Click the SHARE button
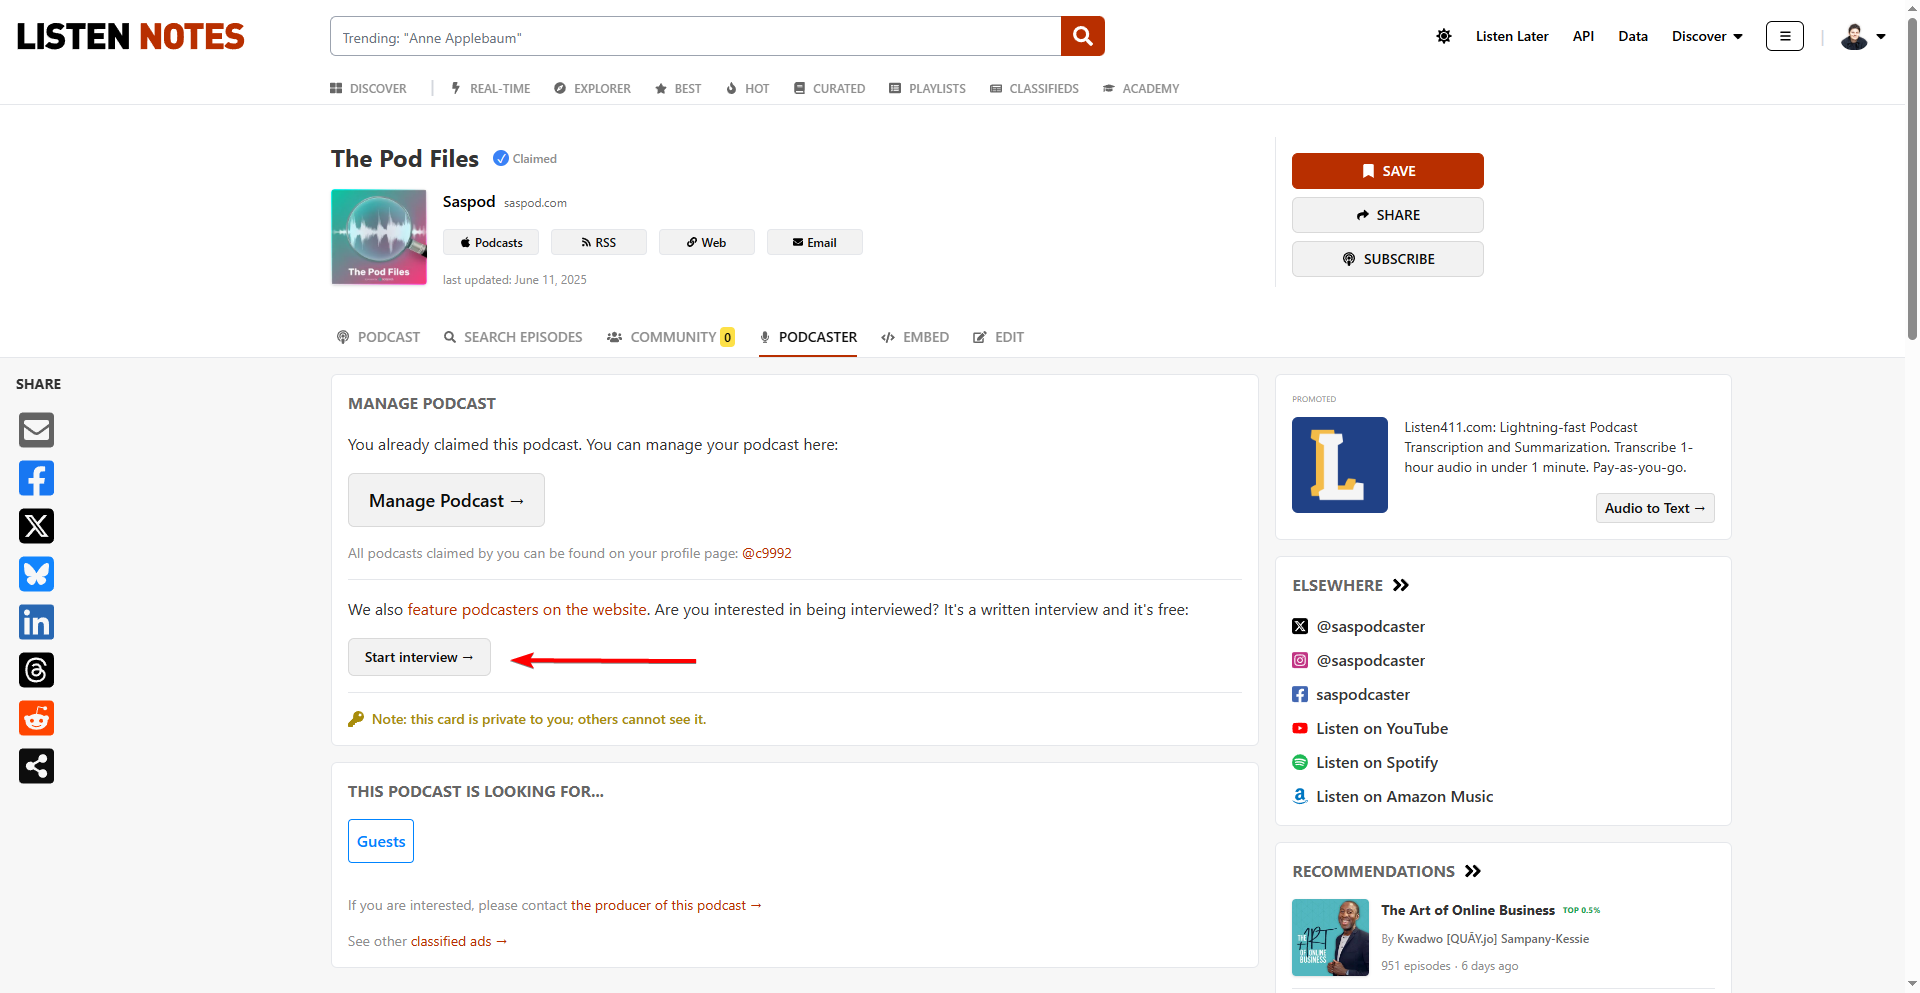 coord(1388,215)
